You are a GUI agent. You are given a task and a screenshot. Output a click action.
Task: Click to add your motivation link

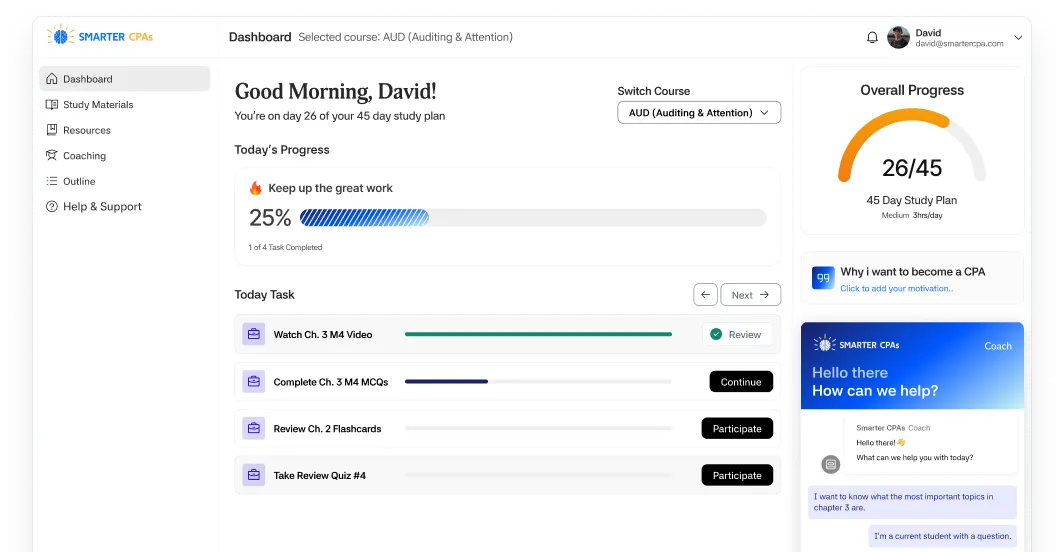click(896, 289)
